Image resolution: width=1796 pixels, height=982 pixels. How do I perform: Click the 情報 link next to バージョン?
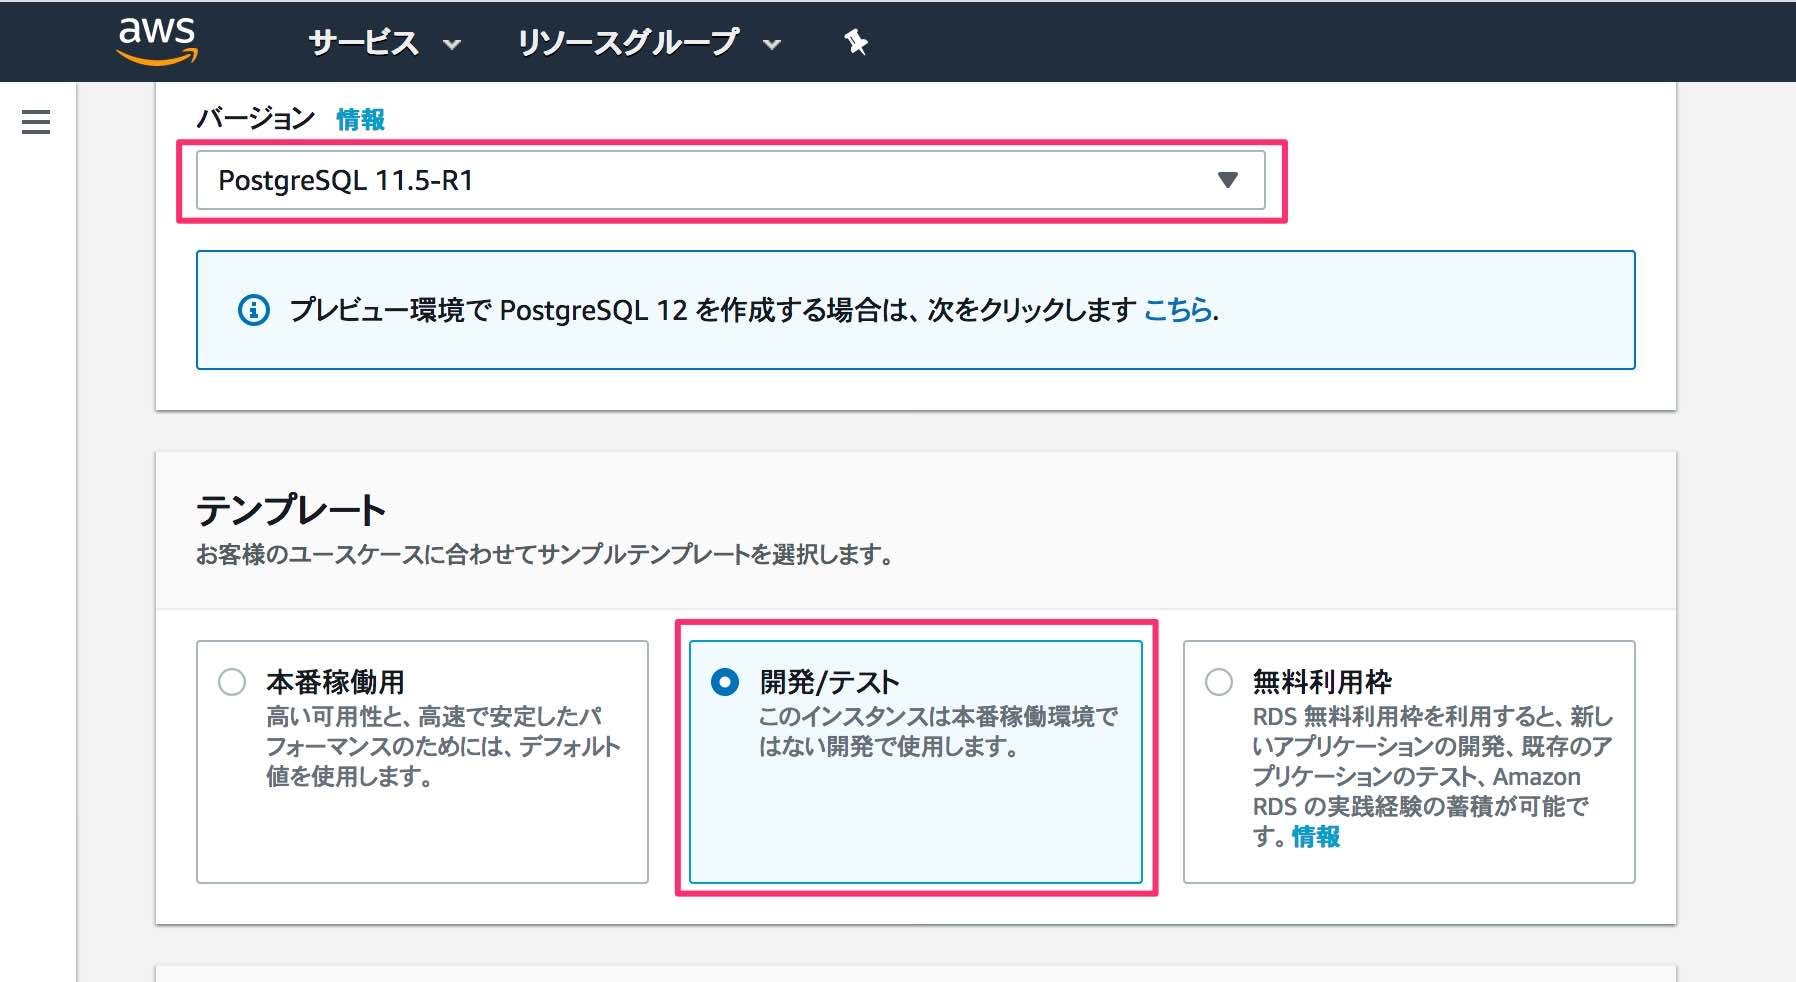click(x=360, y=120)
